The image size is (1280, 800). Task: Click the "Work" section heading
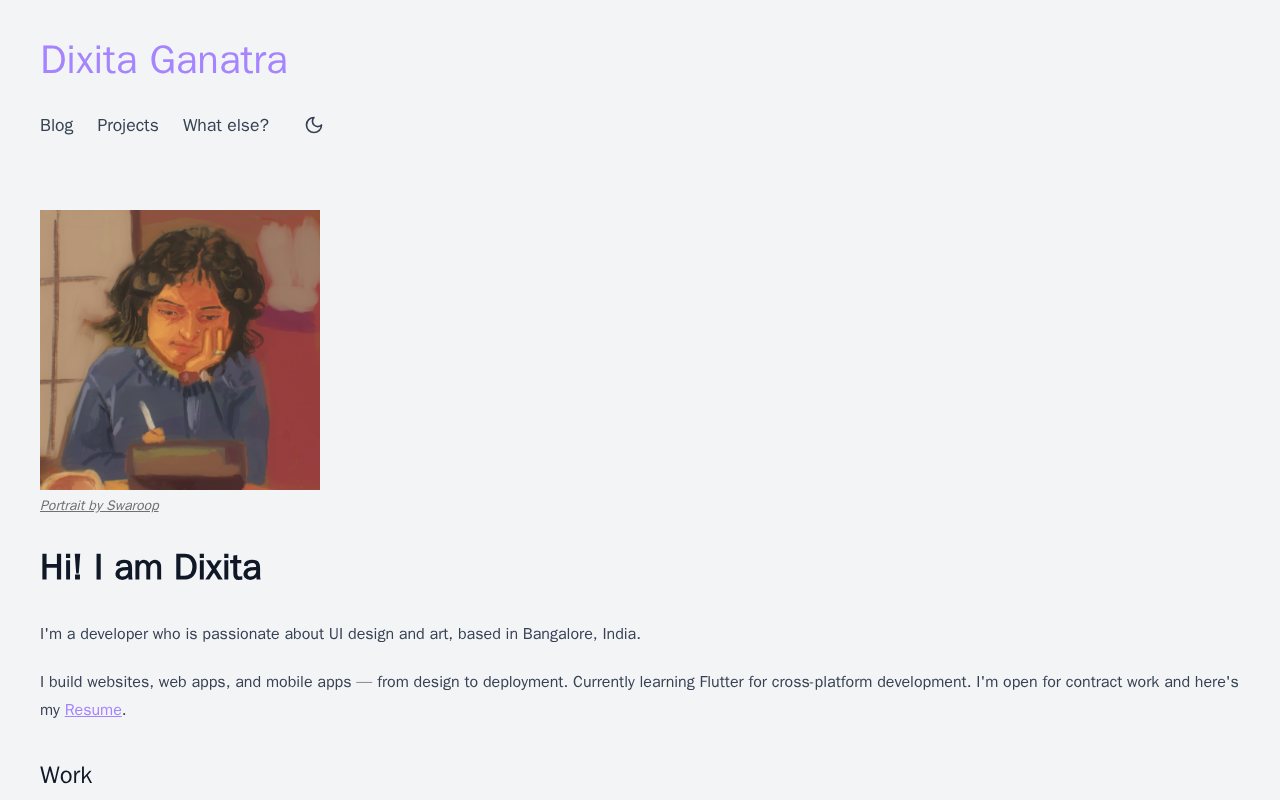tap(66, 775)
